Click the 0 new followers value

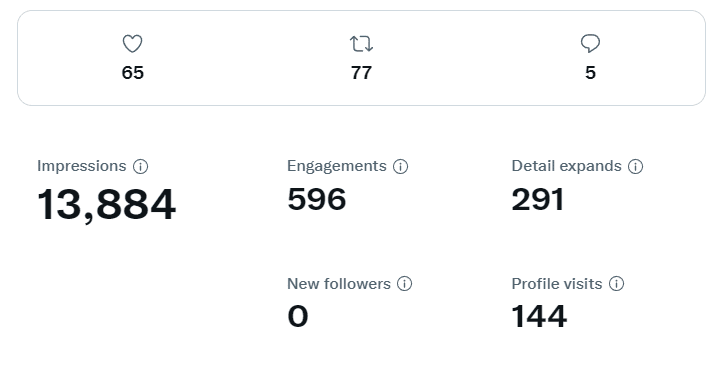click(298, 316)
